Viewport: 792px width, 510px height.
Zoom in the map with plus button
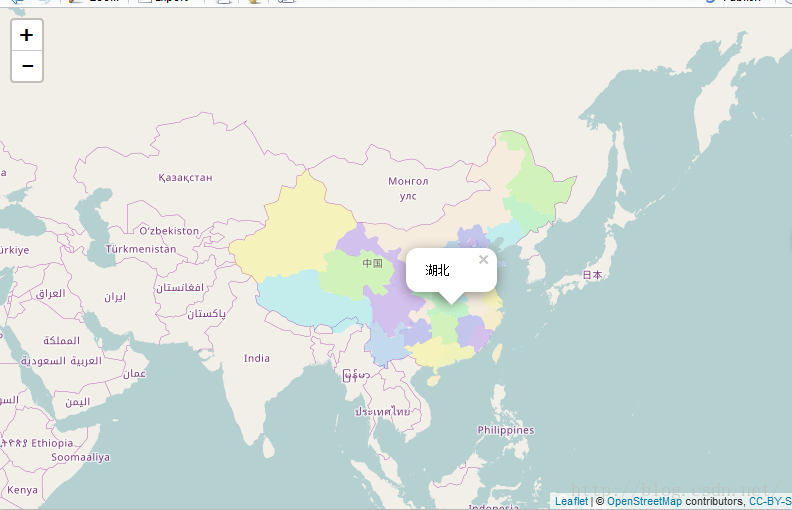[27, 35]
